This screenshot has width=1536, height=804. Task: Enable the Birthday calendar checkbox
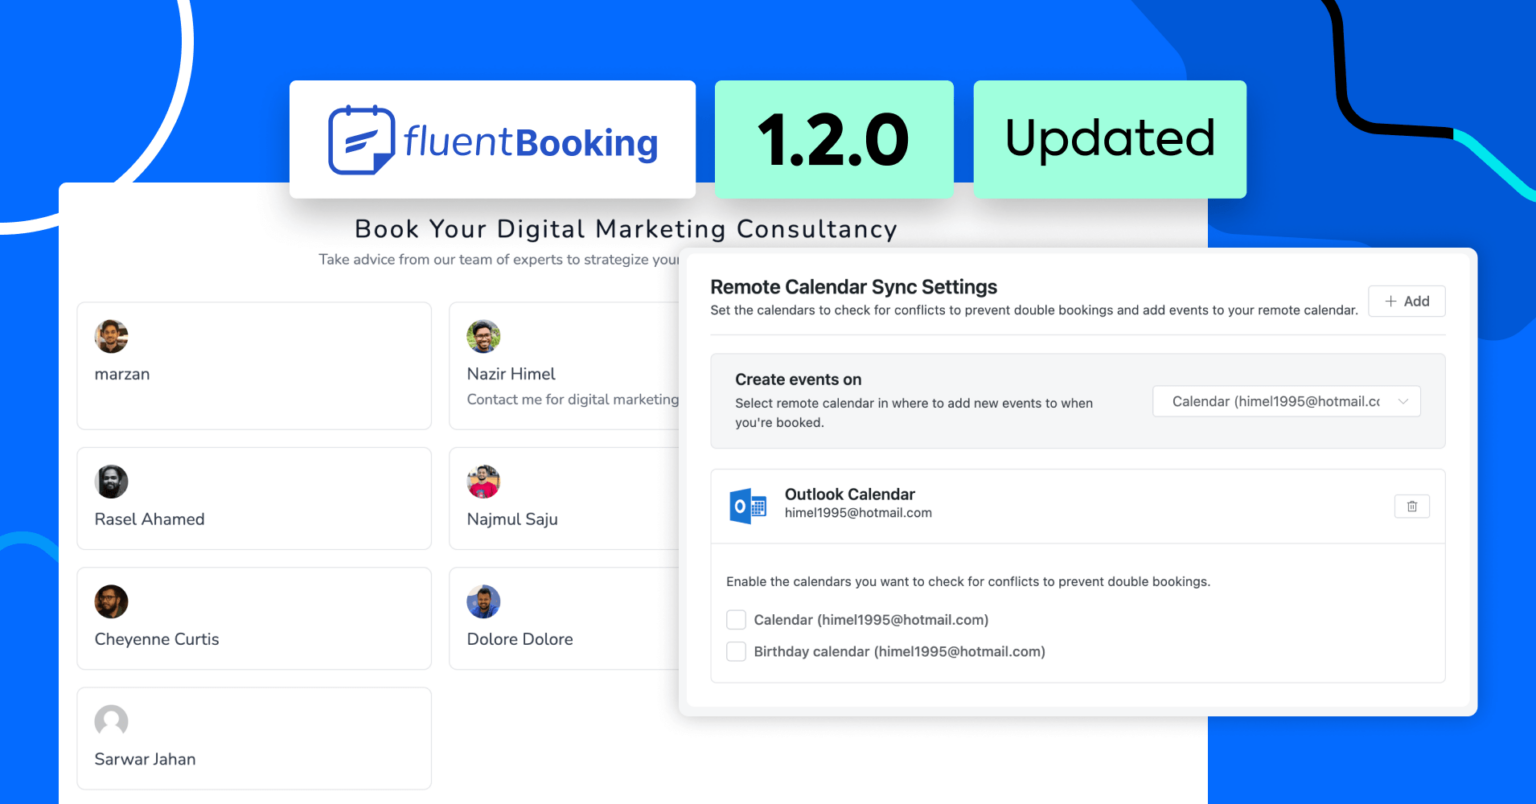click(736, 652)
